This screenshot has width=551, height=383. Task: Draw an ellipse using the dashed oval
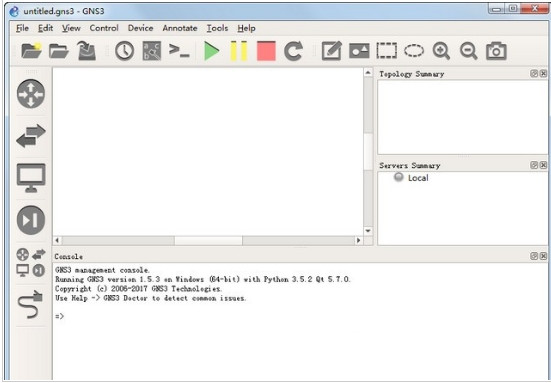[414, 51]
